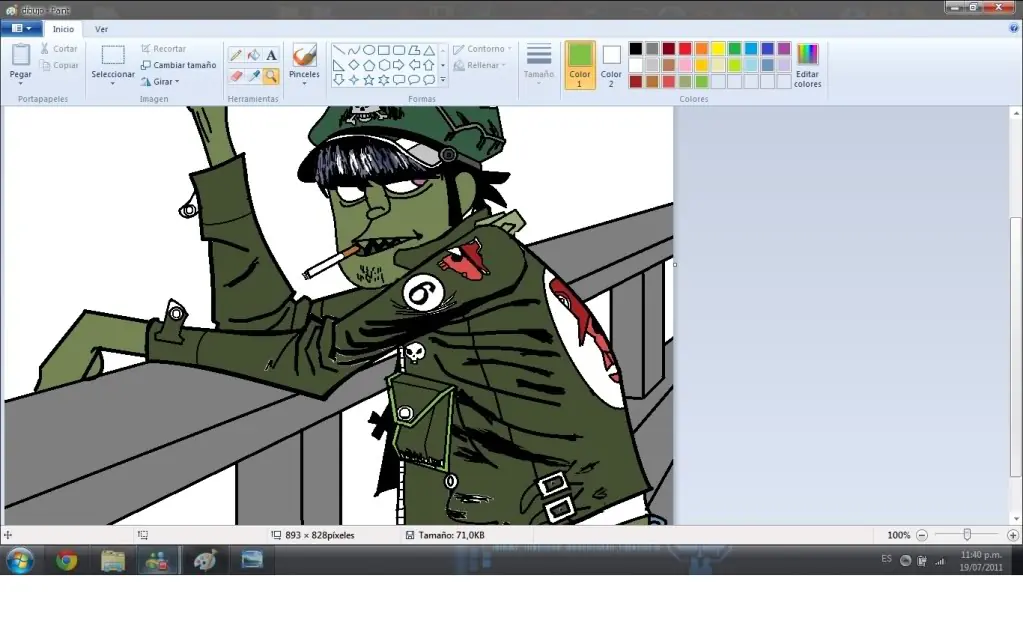Select the Fill with color bucket tool
This screenshot has height=620, width=1023.
[x=253, y=55]
